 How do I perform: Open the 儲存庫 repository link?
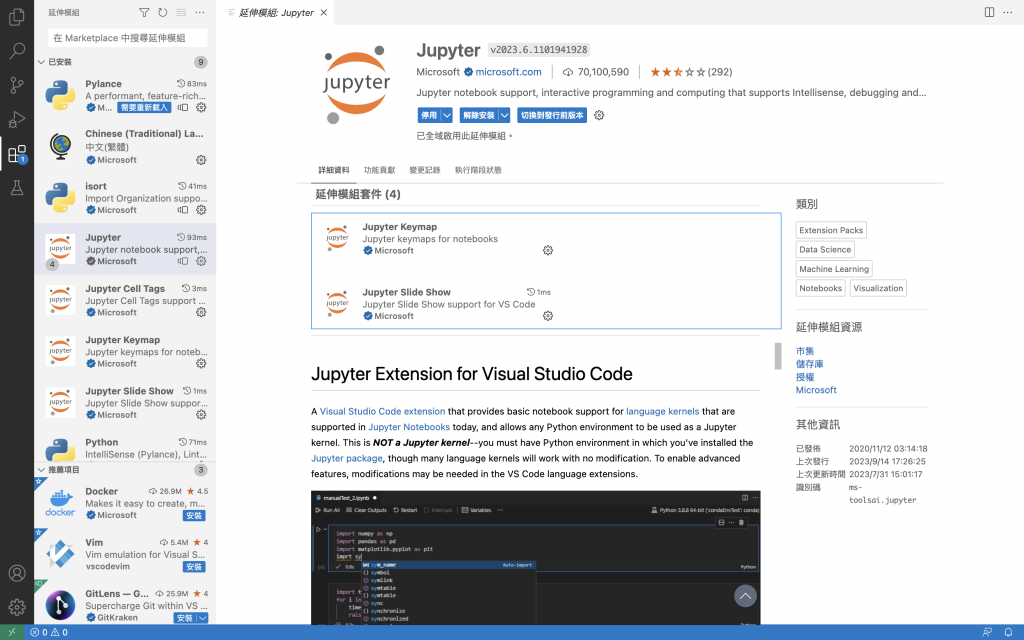[809, 364]
